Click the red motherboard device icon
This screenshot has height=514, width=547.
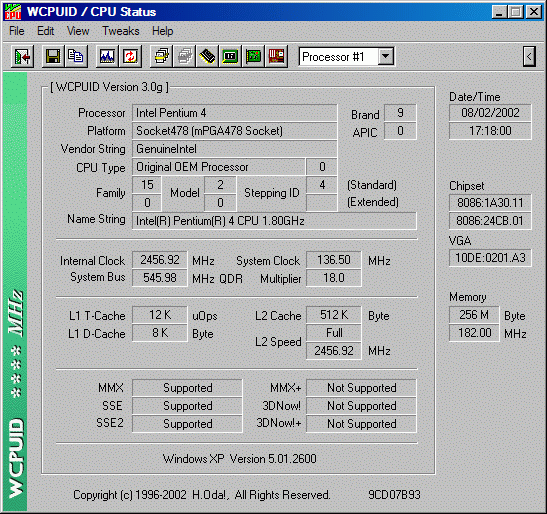coord(276,56)
